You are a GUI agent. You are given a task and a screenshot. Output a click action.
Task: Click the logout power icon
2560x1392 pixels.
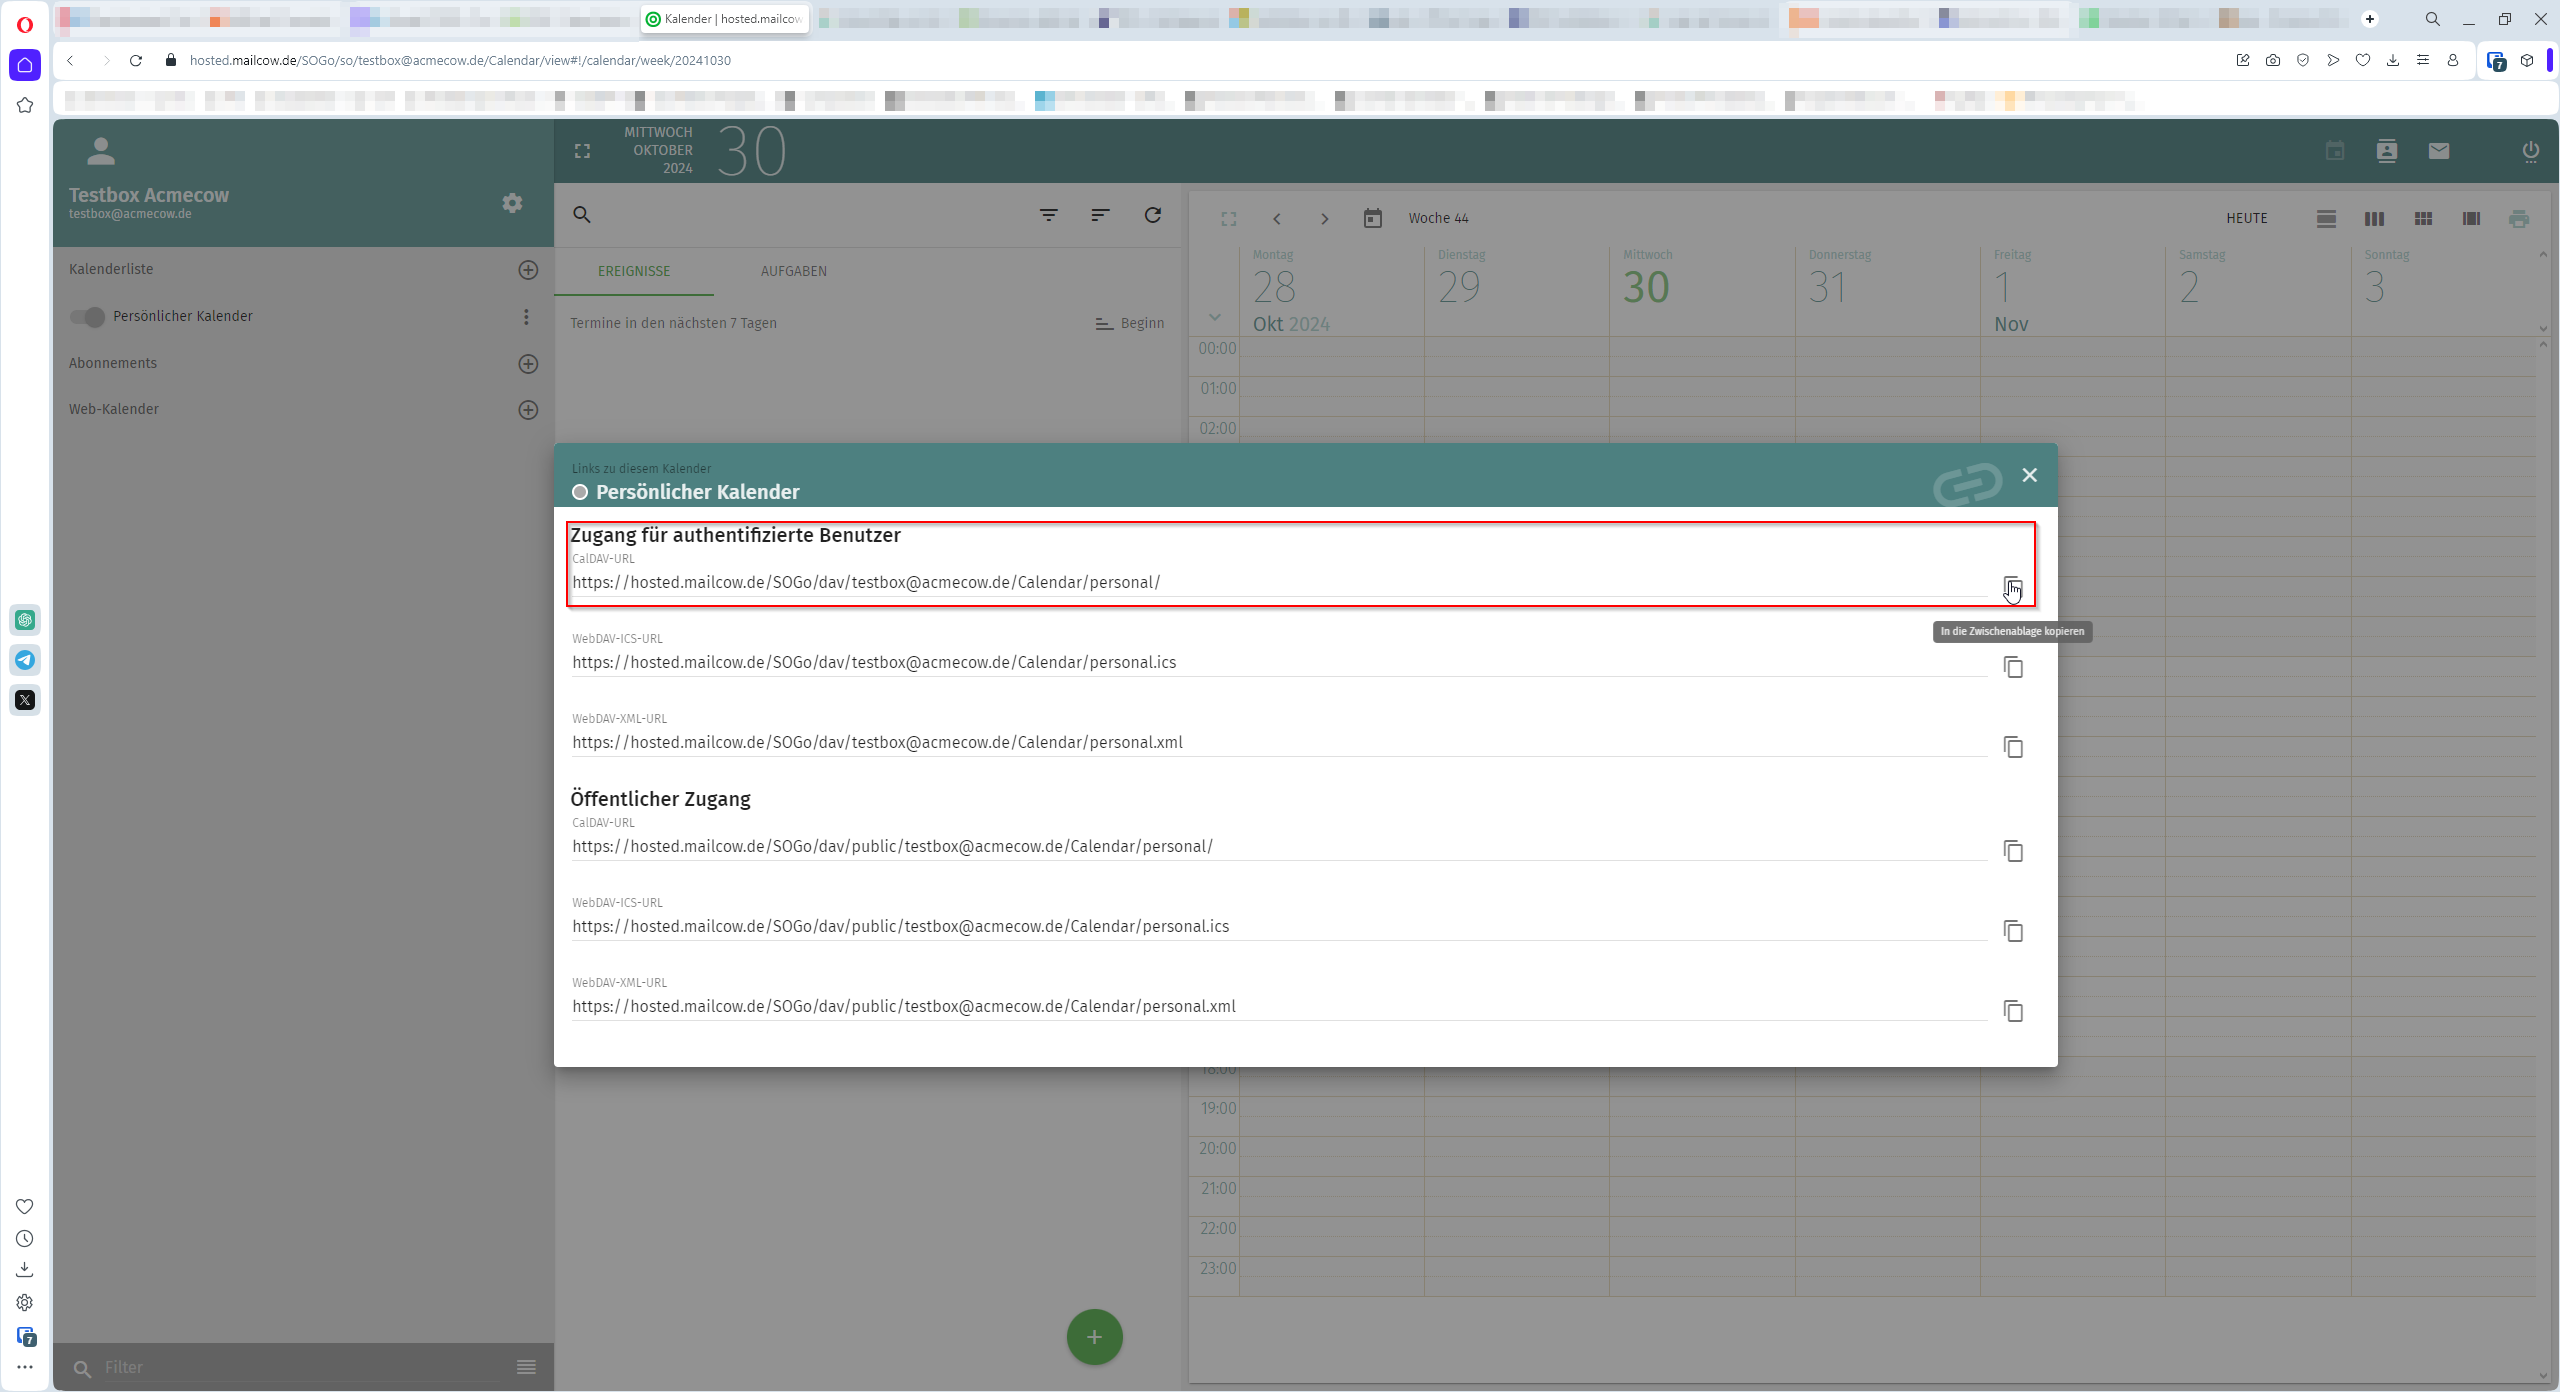click(2530, 151)
